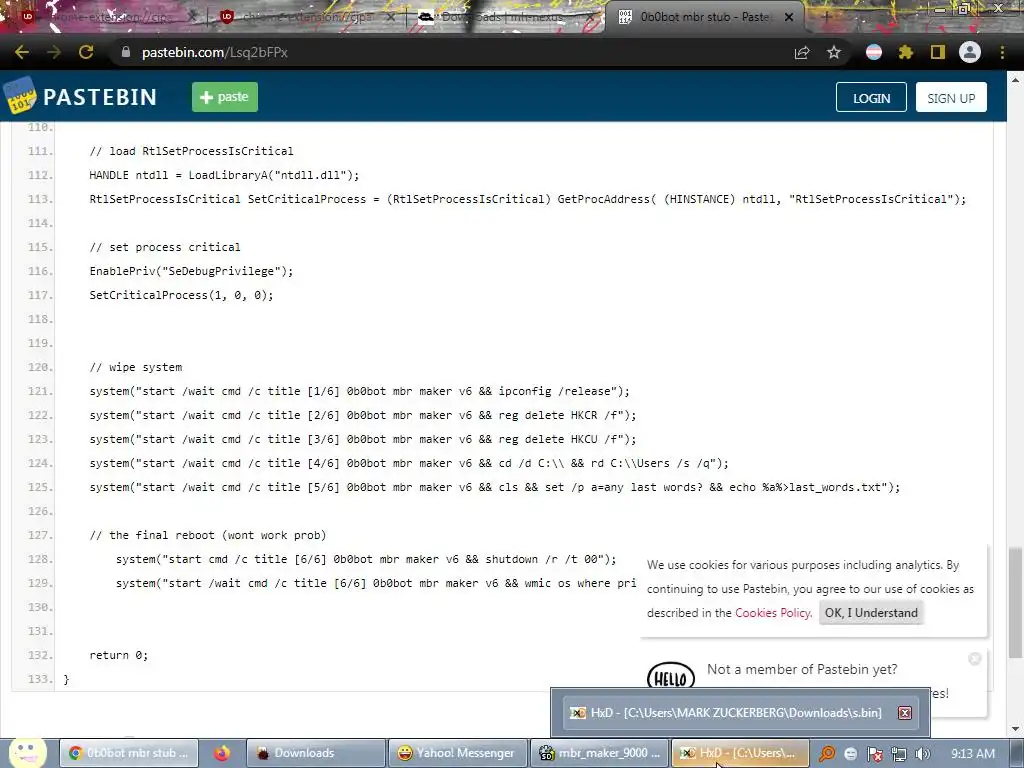Viewport: 1024px width, 768px height.
Task: Click the '// the final reboot' comment
Action: pyautogui.click(x=208, y=535)
